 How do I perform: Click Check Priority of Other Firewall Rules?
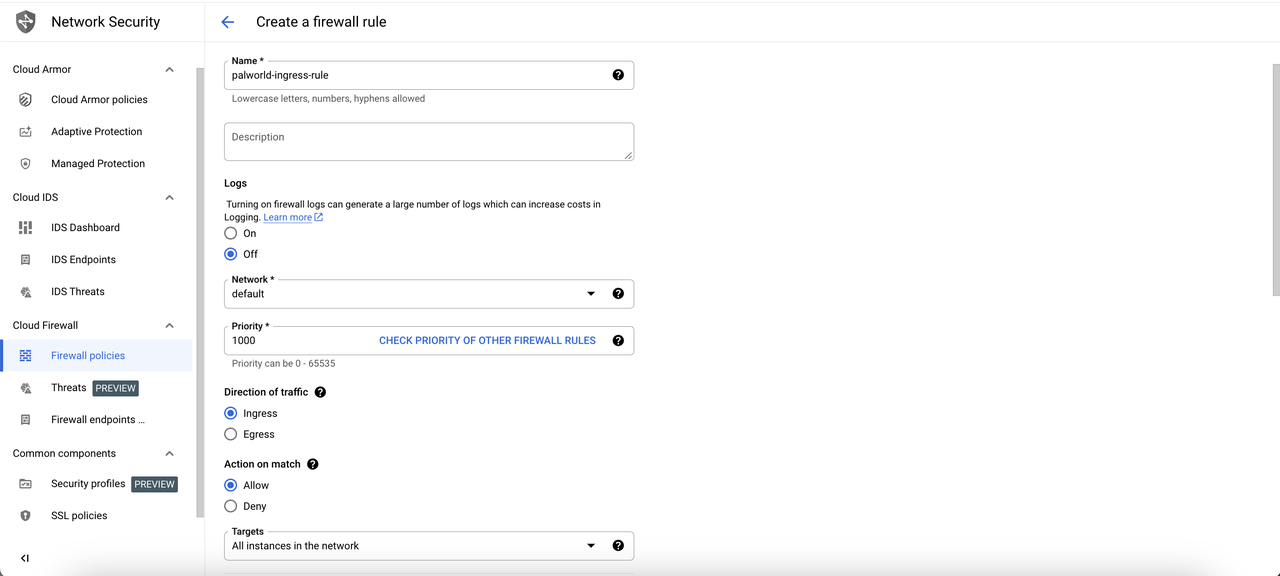coord(487,340)
